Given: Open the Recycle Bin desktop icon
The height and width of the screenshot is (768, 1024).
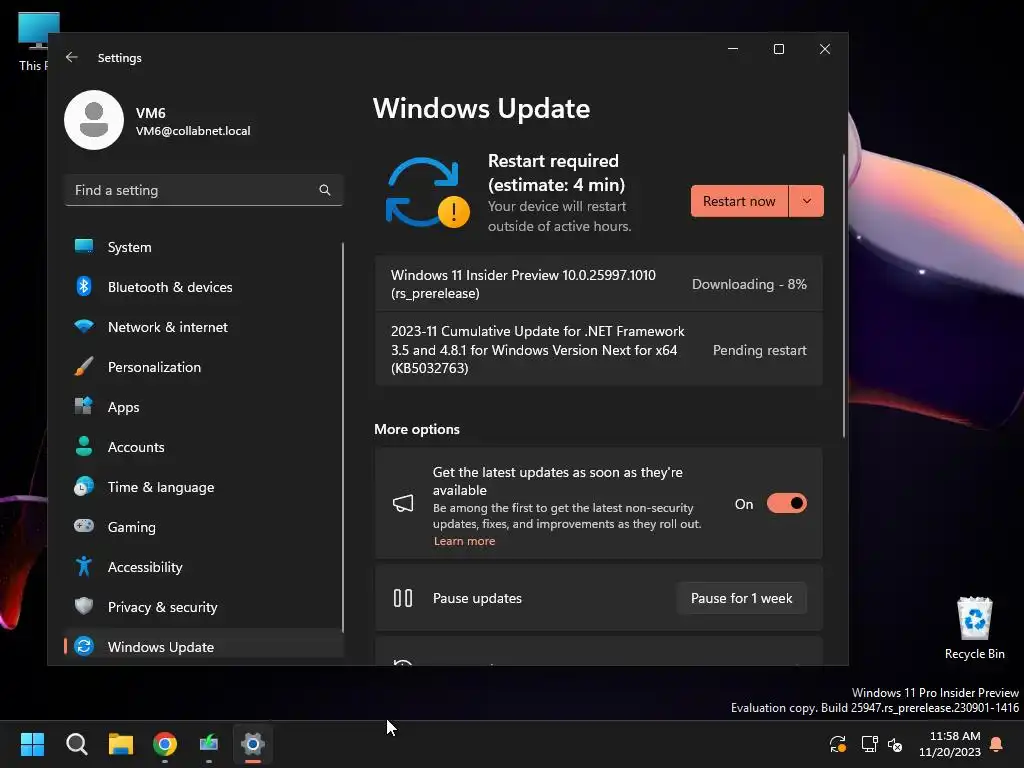Looking at the screenshot, I should click(x=974, y=628).
